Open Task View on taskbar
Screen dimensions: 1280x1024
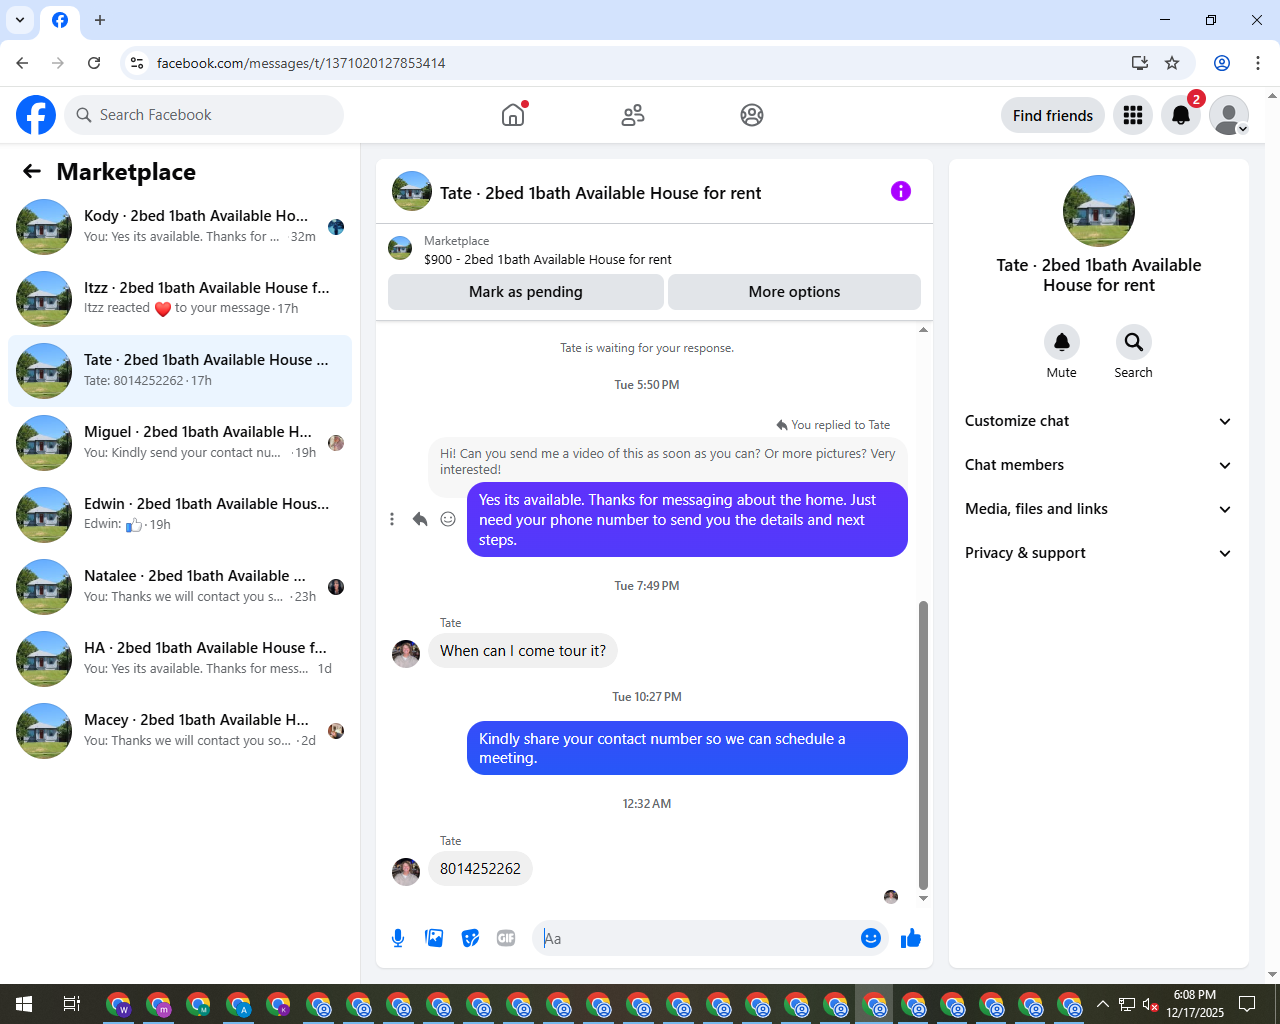pyautogui.click(x=72, y=1004)
